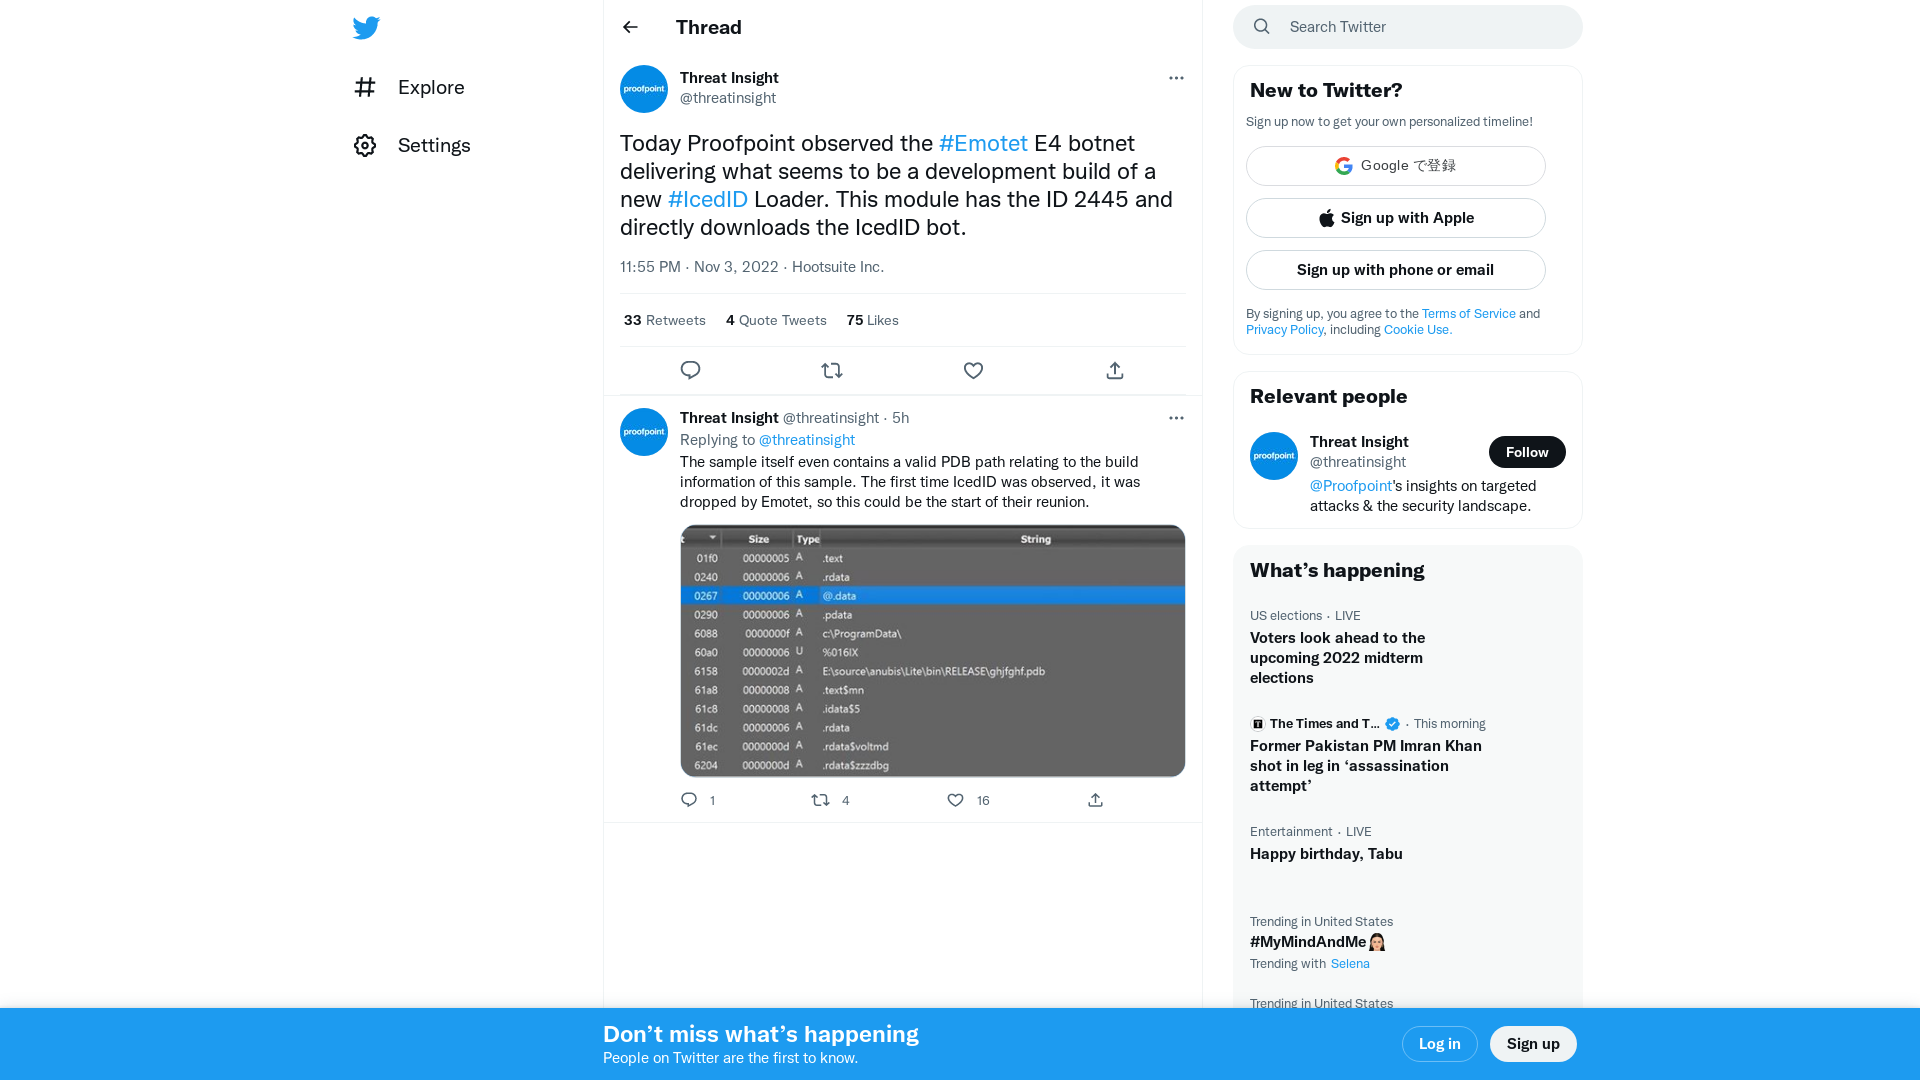1920x1080 pixels.
Task: Click the retweet icon showing 4 retweets
Action: point(820,800)
